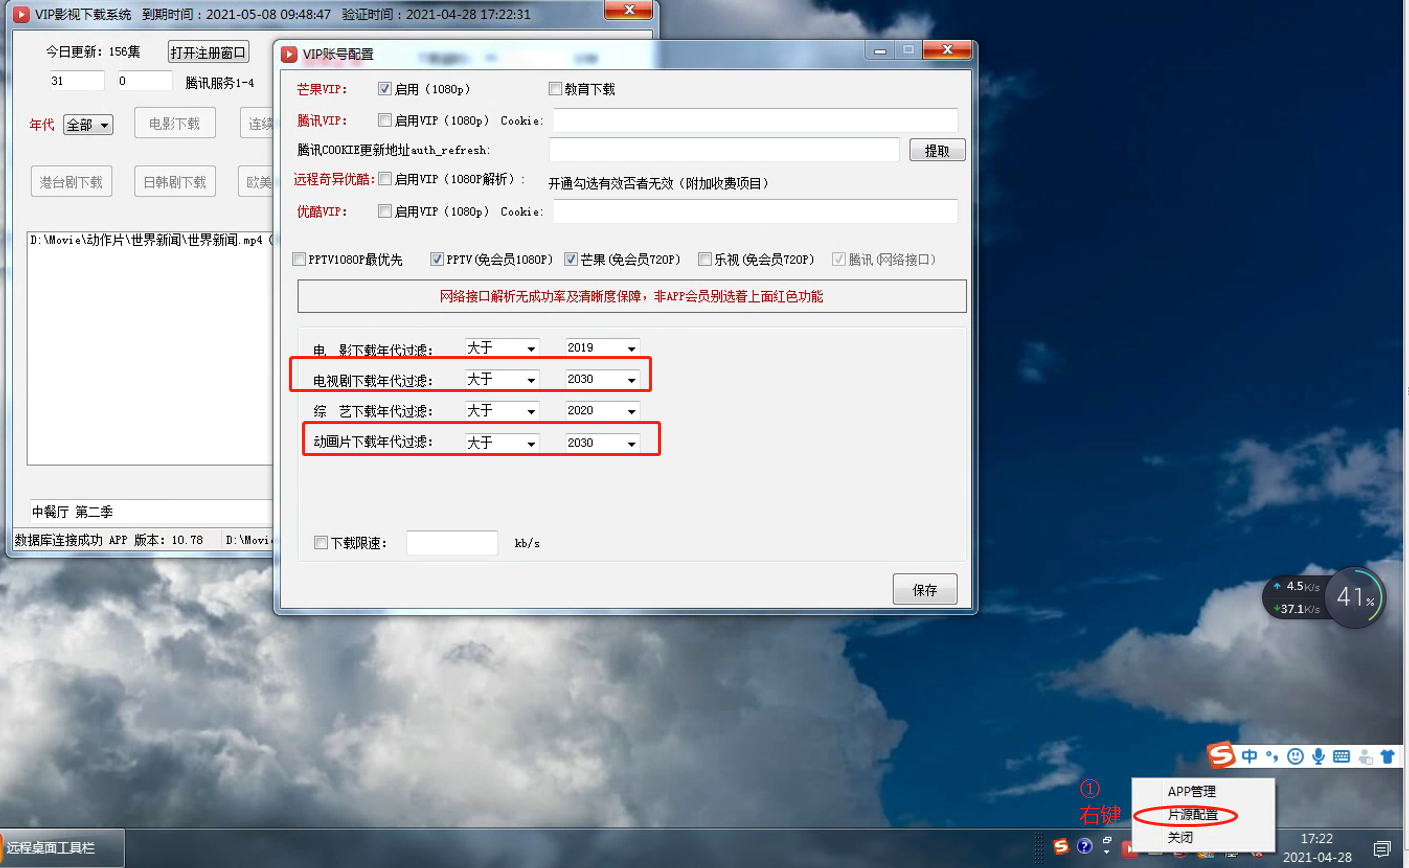Click the blue help question mark tray icon
This screenshot has height=868, width=1409.
pos(1084,847)
